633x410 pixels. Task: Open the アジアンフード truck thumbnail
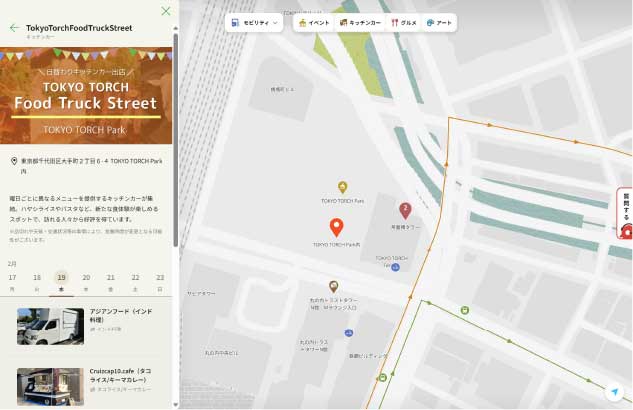coord(50,326)
